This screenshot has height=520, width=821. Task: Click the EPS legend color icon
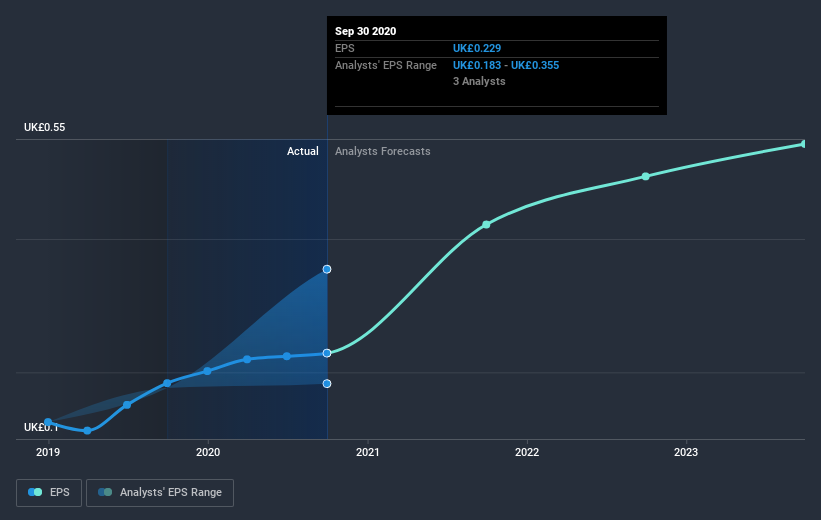click(x=35, y=492)
